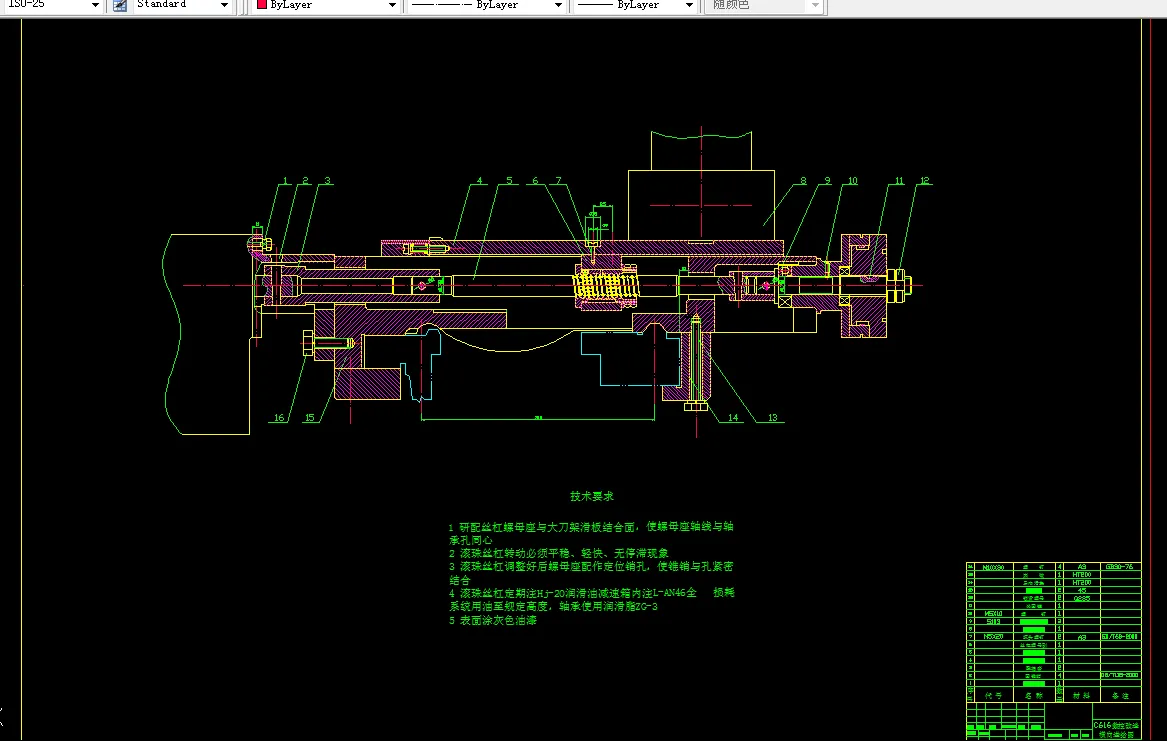The width and height of the screenshot is (1167, 741).
Task: Open the ISO-25 dimension style dropdown
Action: click(x=95, y=5)
